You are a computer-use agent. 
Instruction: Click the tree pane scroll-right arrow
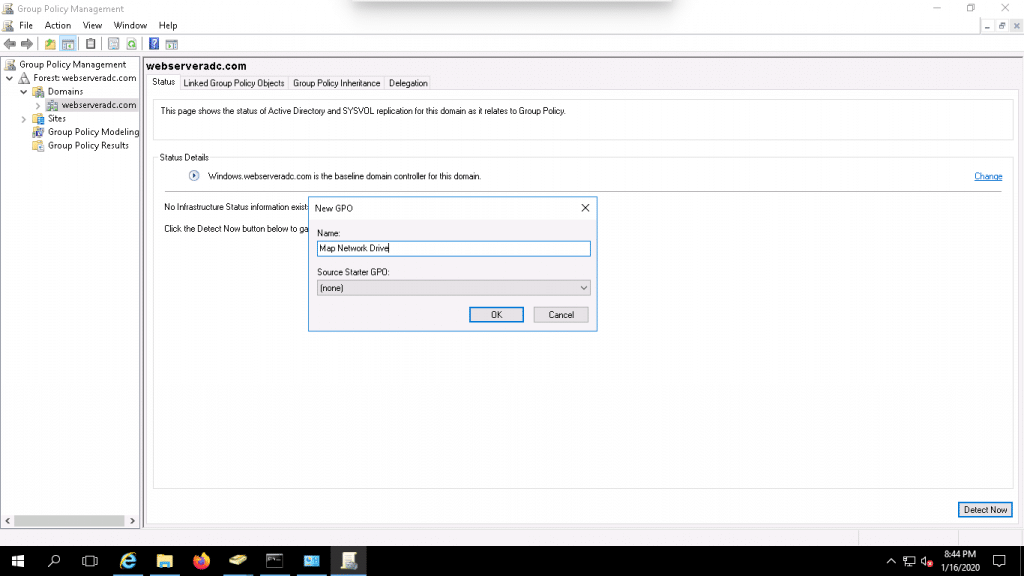pyautogui.click(x=132, y=520)
